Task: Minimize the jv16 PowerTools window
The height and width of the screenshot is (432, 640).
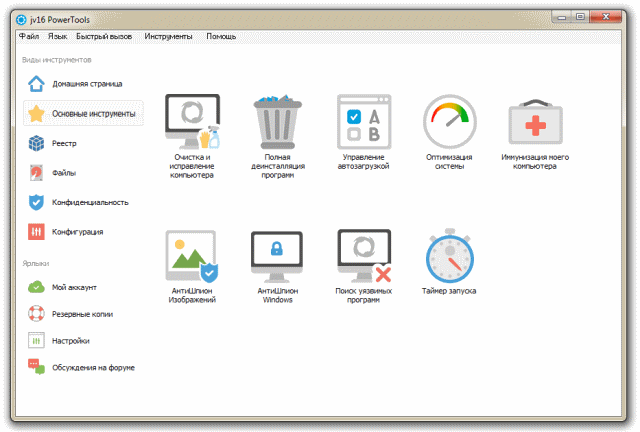Action: tap(562, 17)
